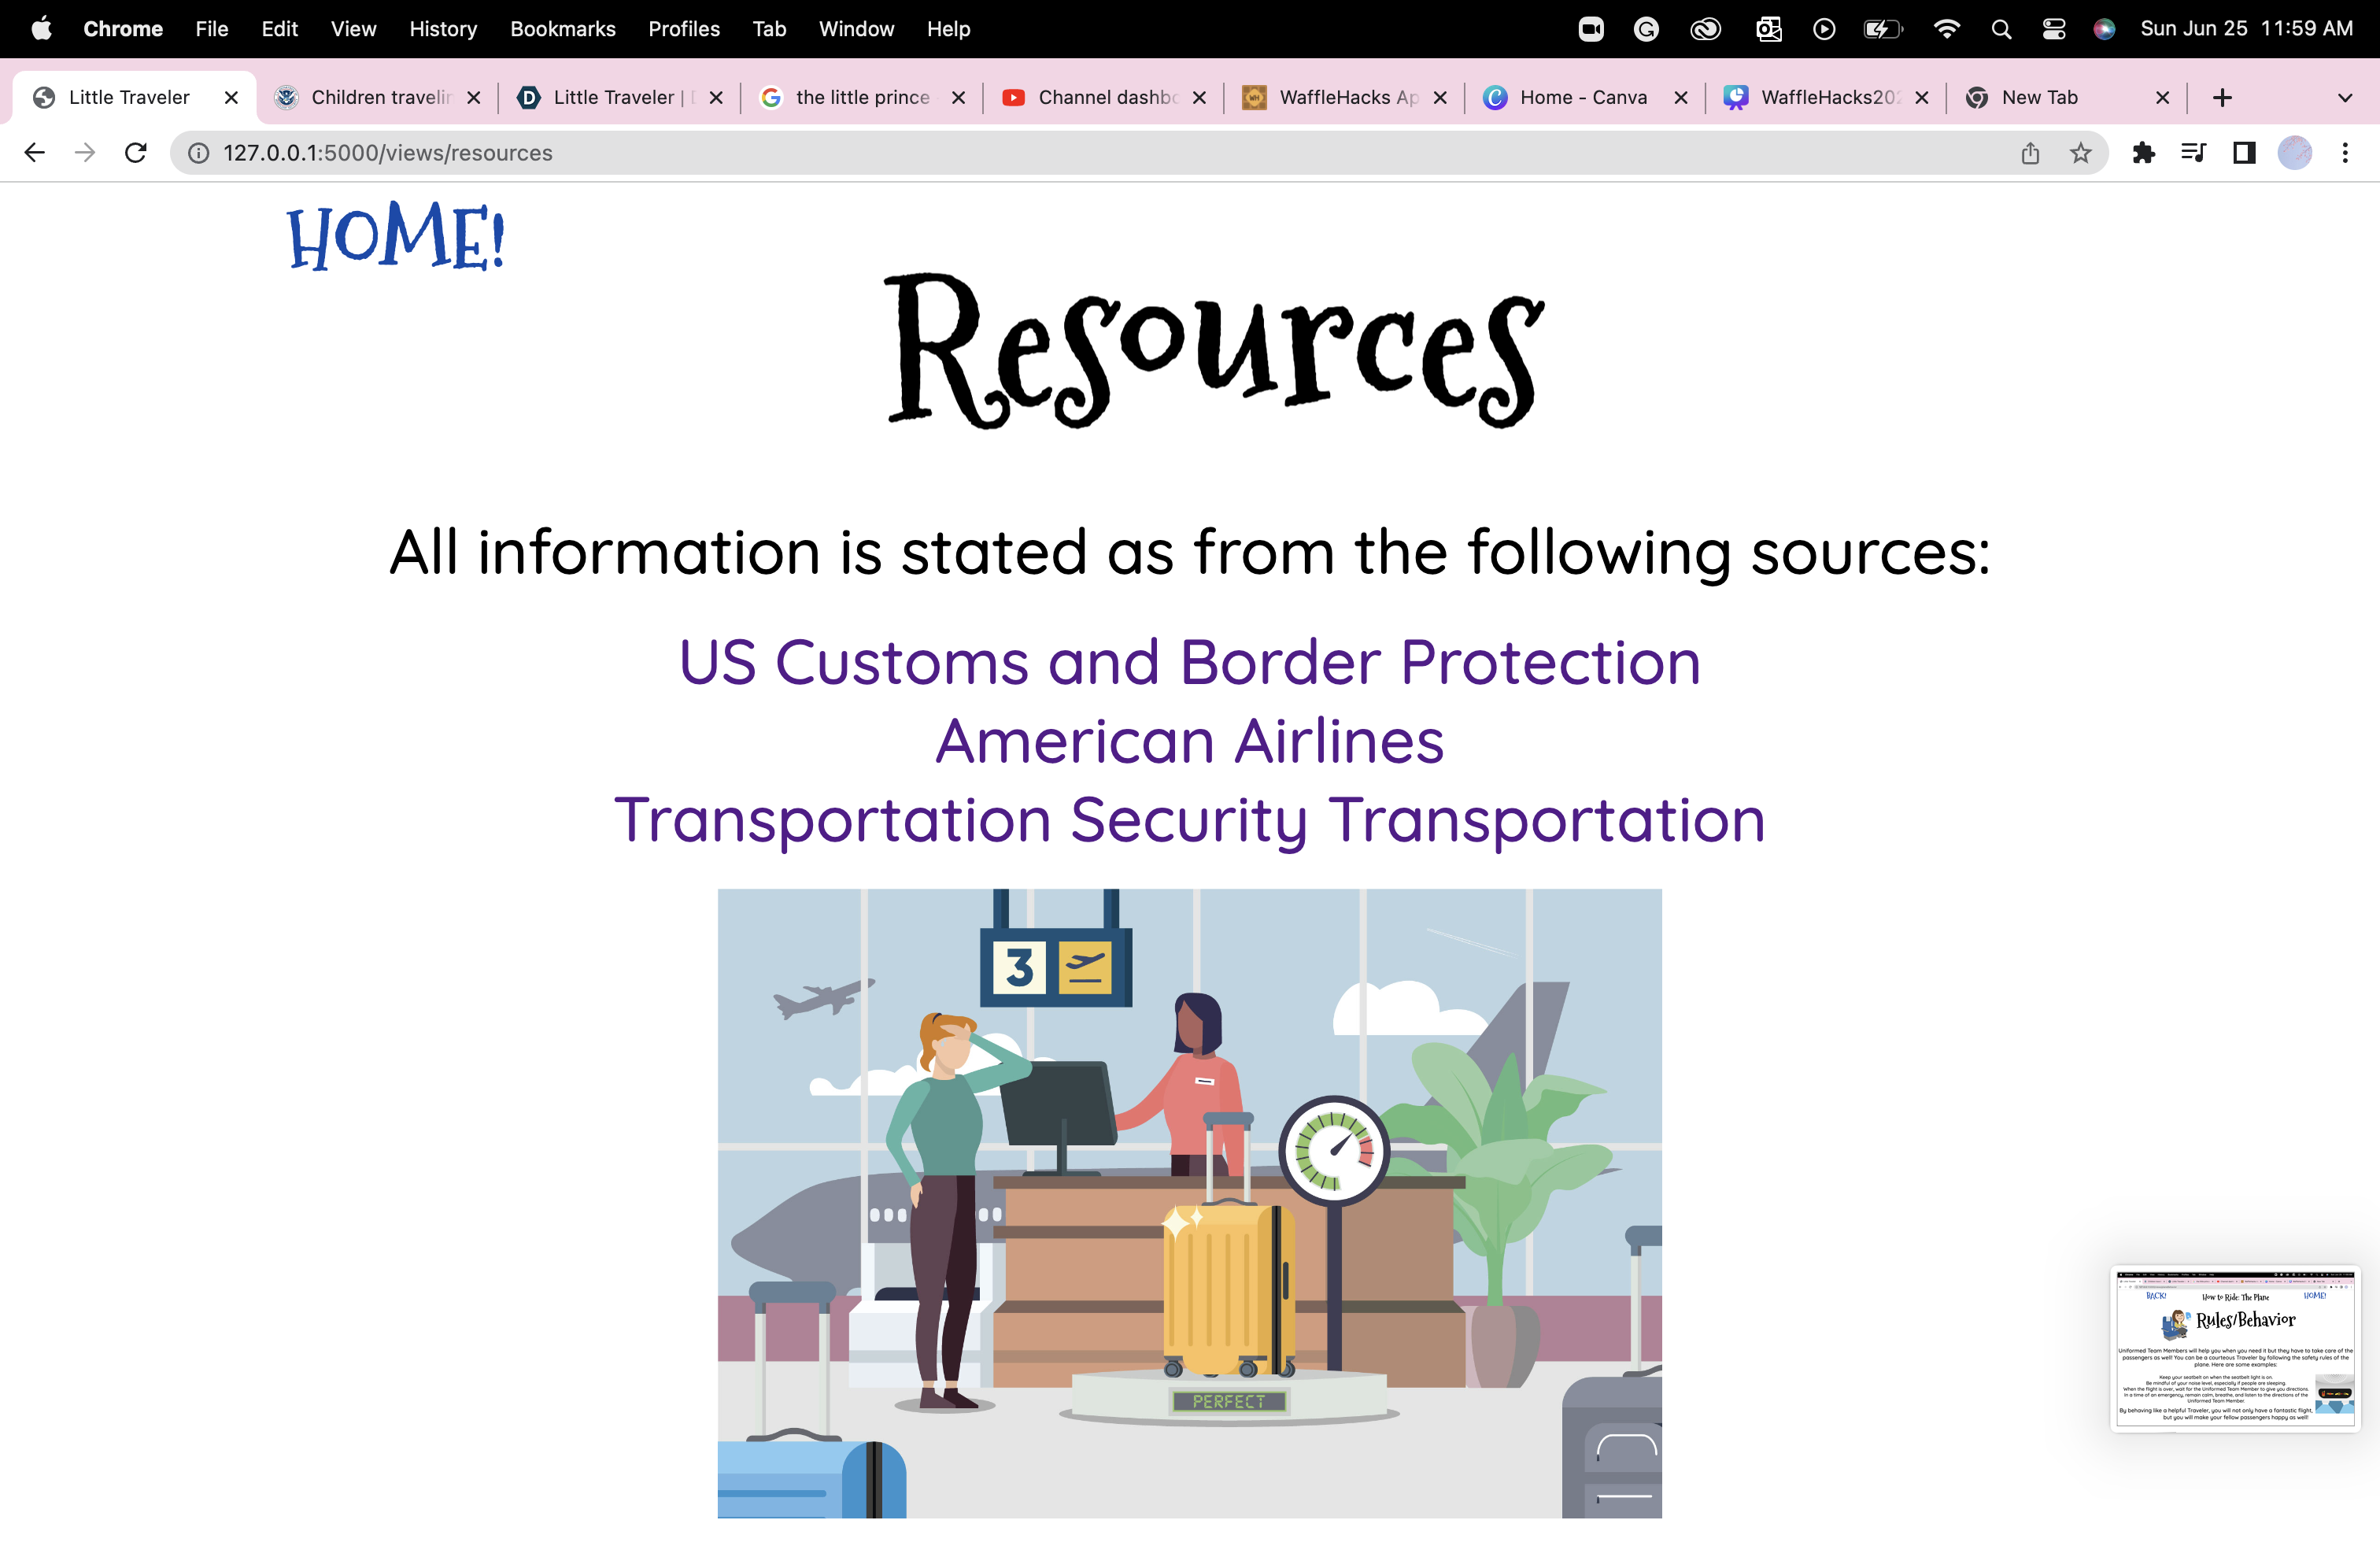Viewport: 2380px width, 1546px height.
Task: View site information icon beside URL
Action: point(199,153)
